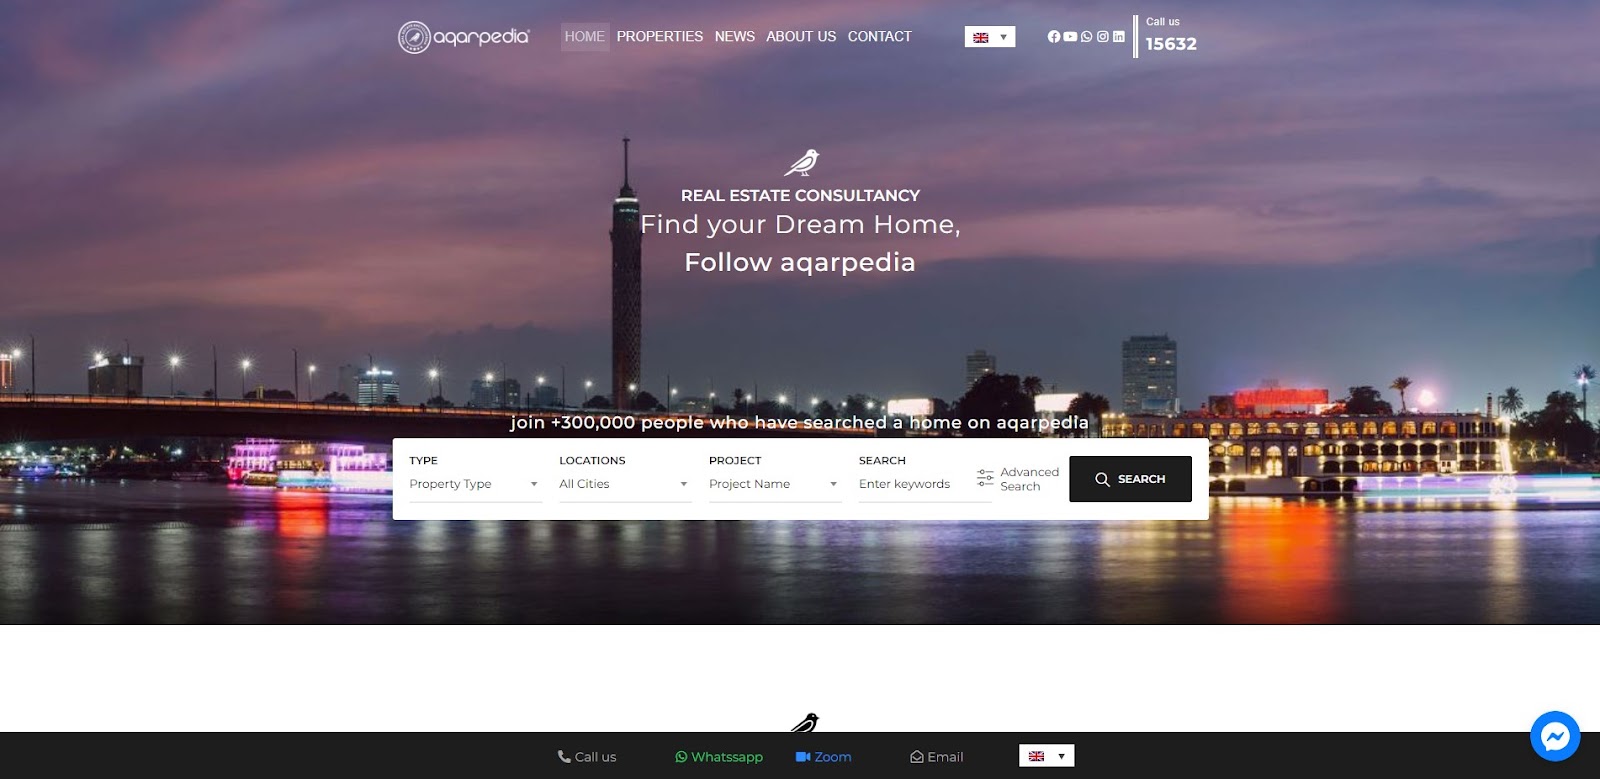The width and height of the screenshot is (1600, 779).
Task: Click the 15632 phone number
Action: [1171, 44]
